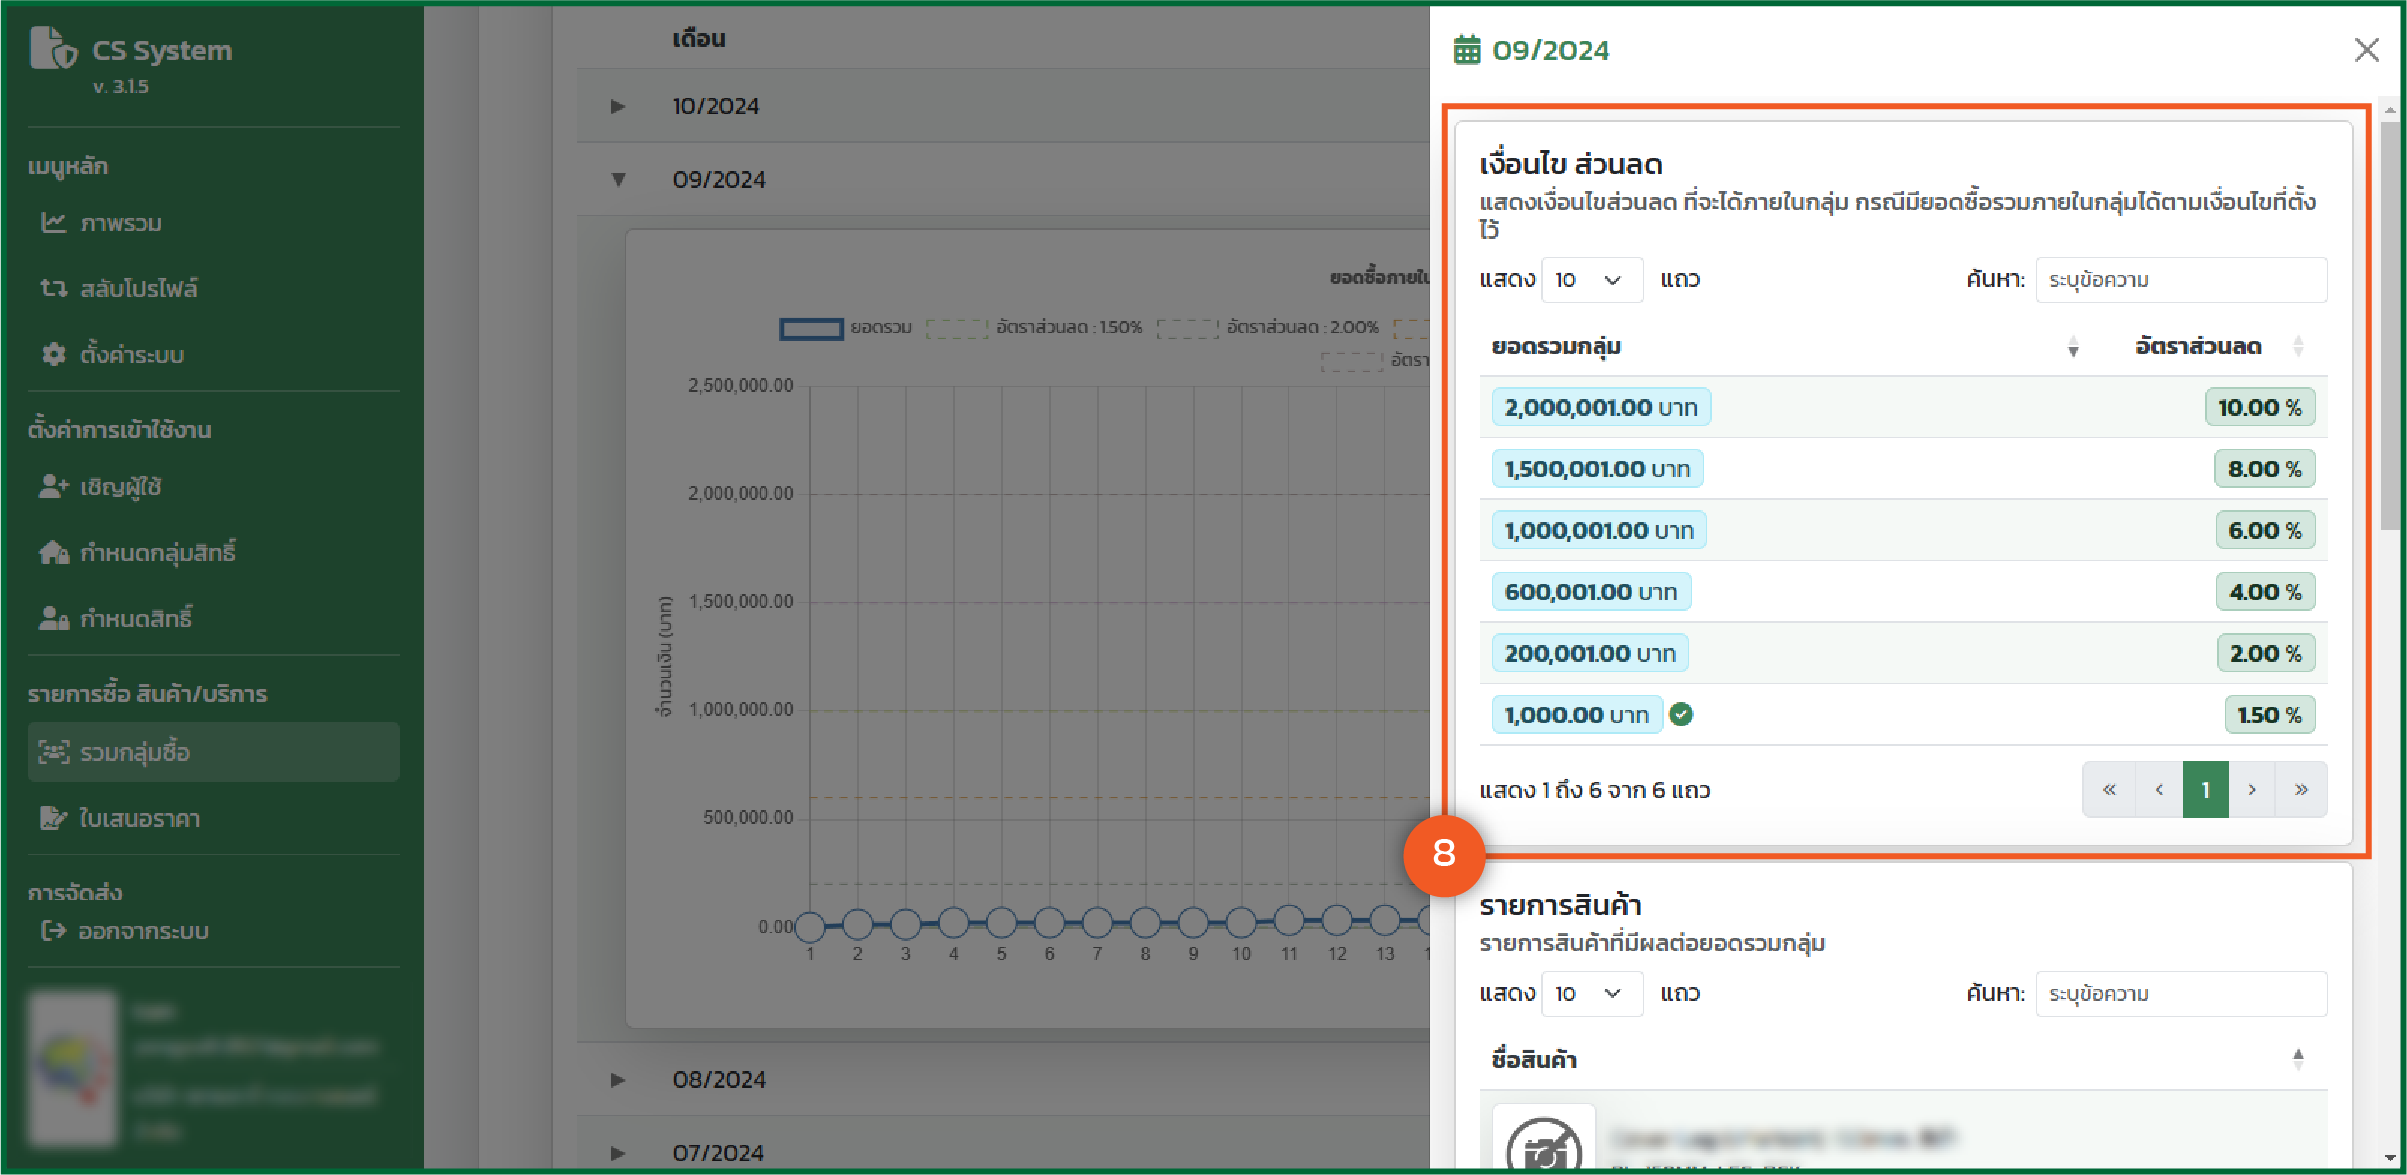Screen dimensions: 2407x1175
Task: Click the ออกจากระบบ logout icon
Action: pos(53,931)
